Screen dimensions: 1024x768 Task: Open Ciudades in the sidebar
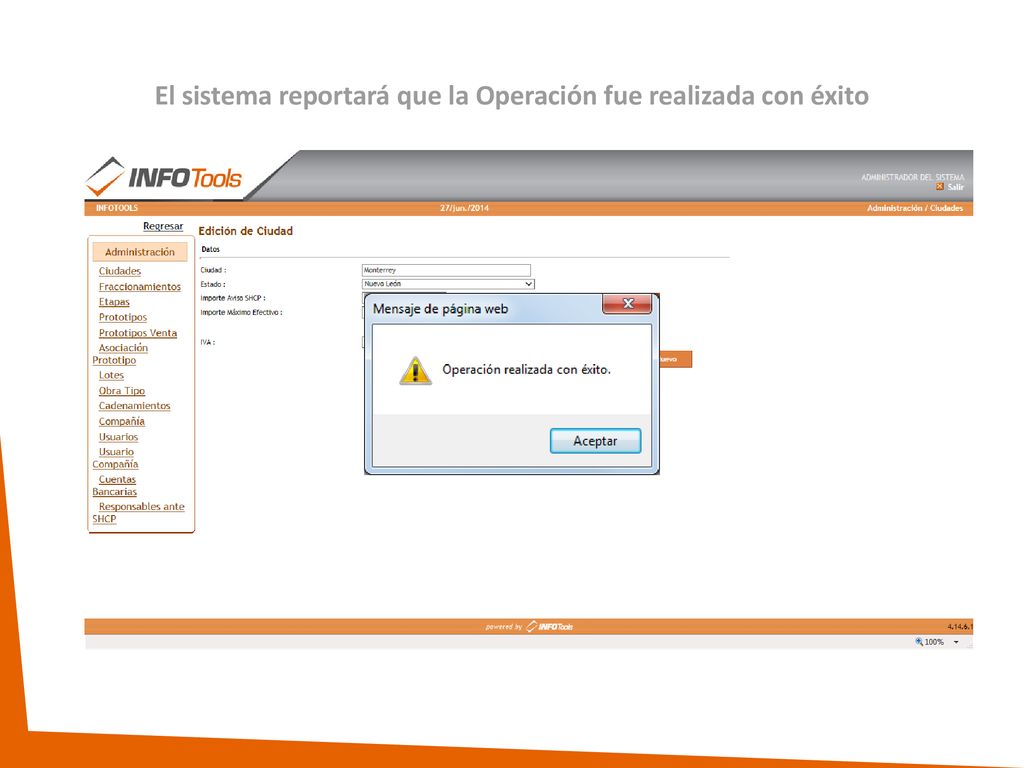pyautogui.click(x=120, y=271)
